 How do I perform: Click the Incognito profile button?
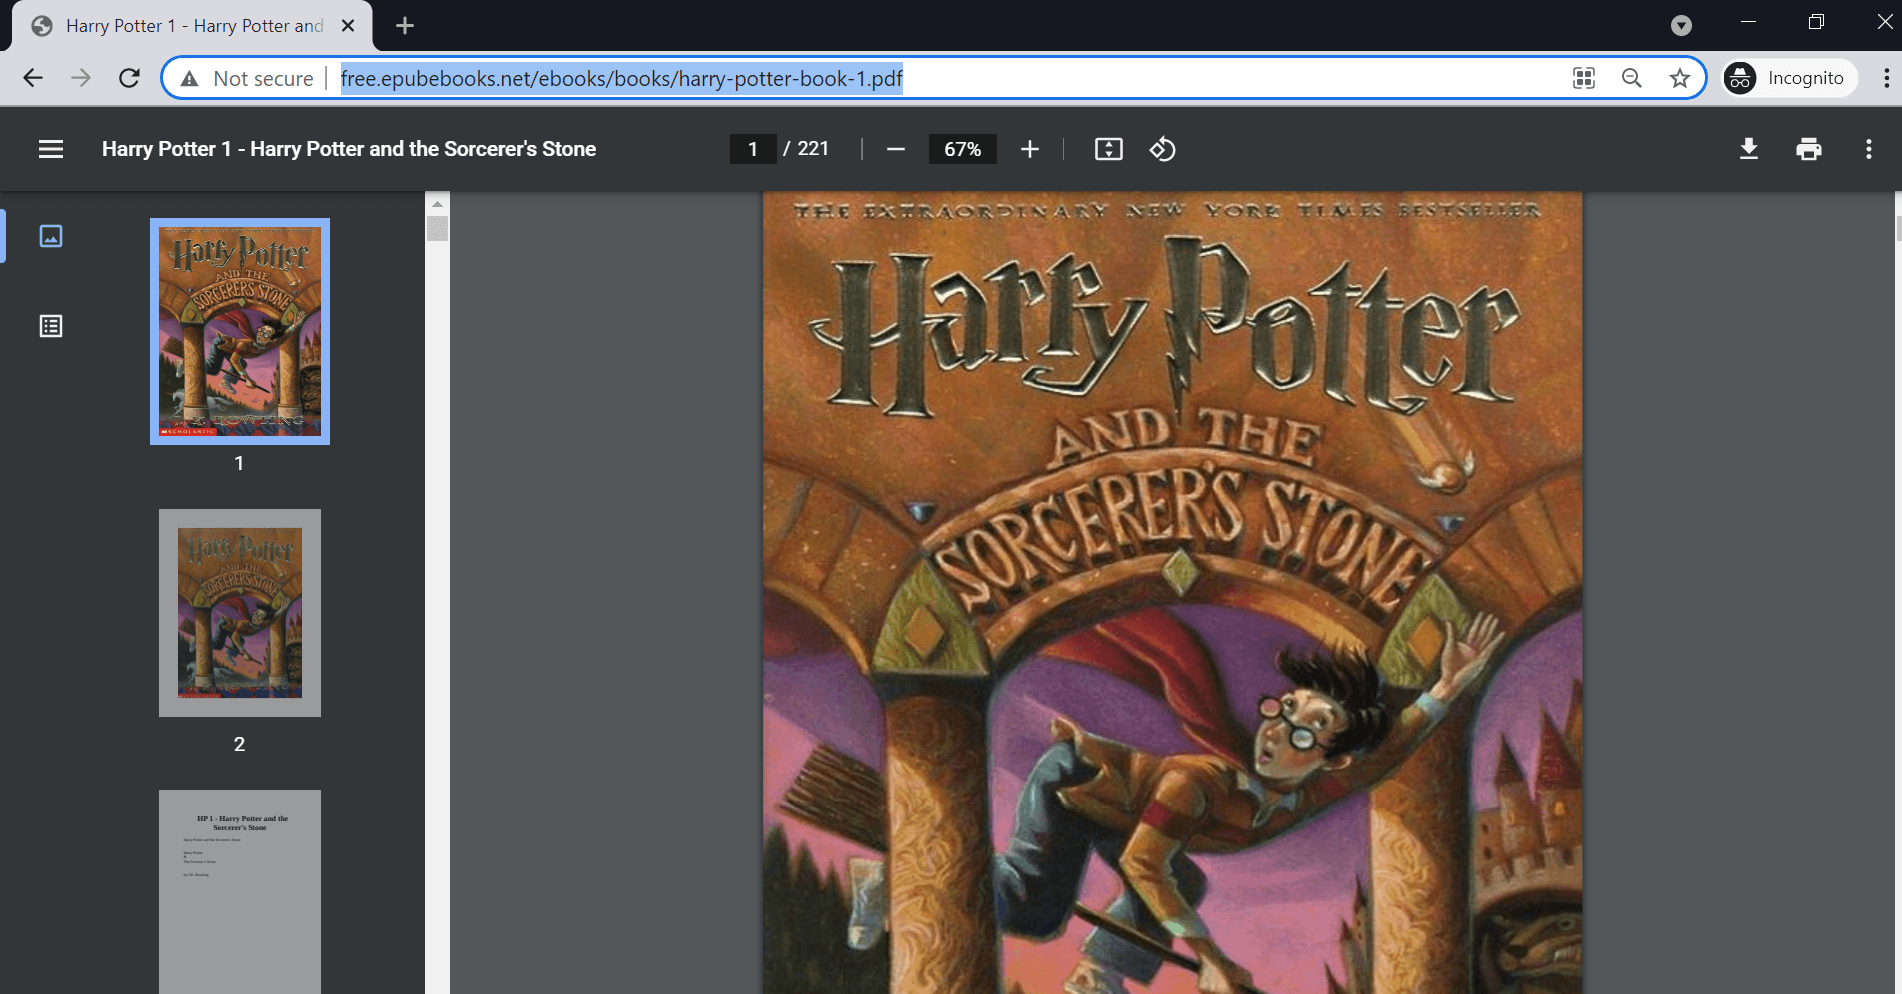[1788, 78]
